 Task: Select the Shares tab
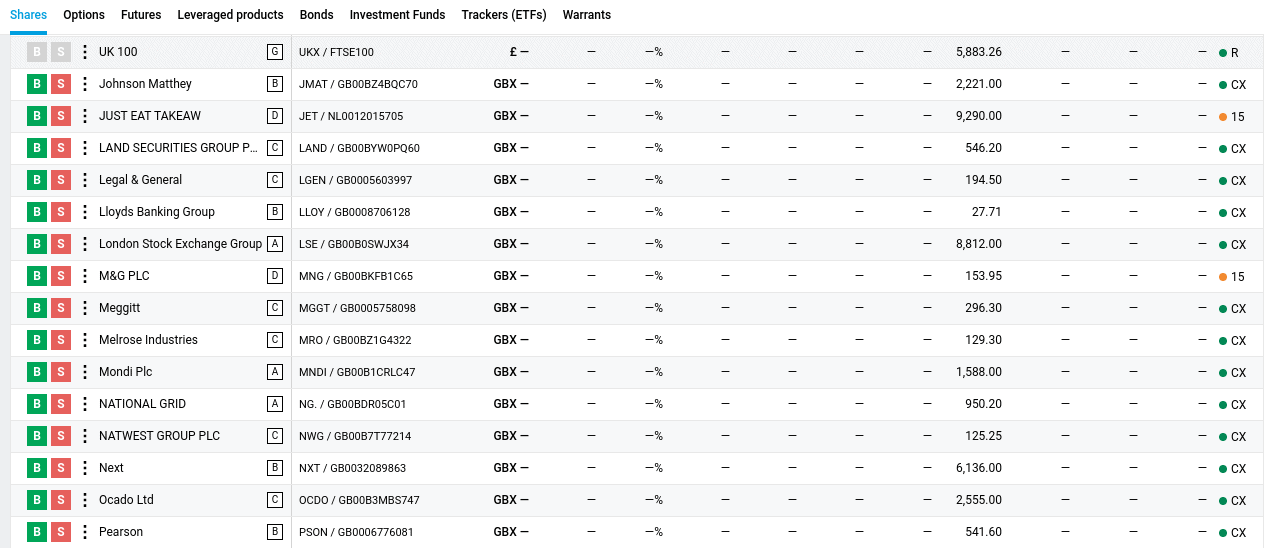[x=28, y=15]
